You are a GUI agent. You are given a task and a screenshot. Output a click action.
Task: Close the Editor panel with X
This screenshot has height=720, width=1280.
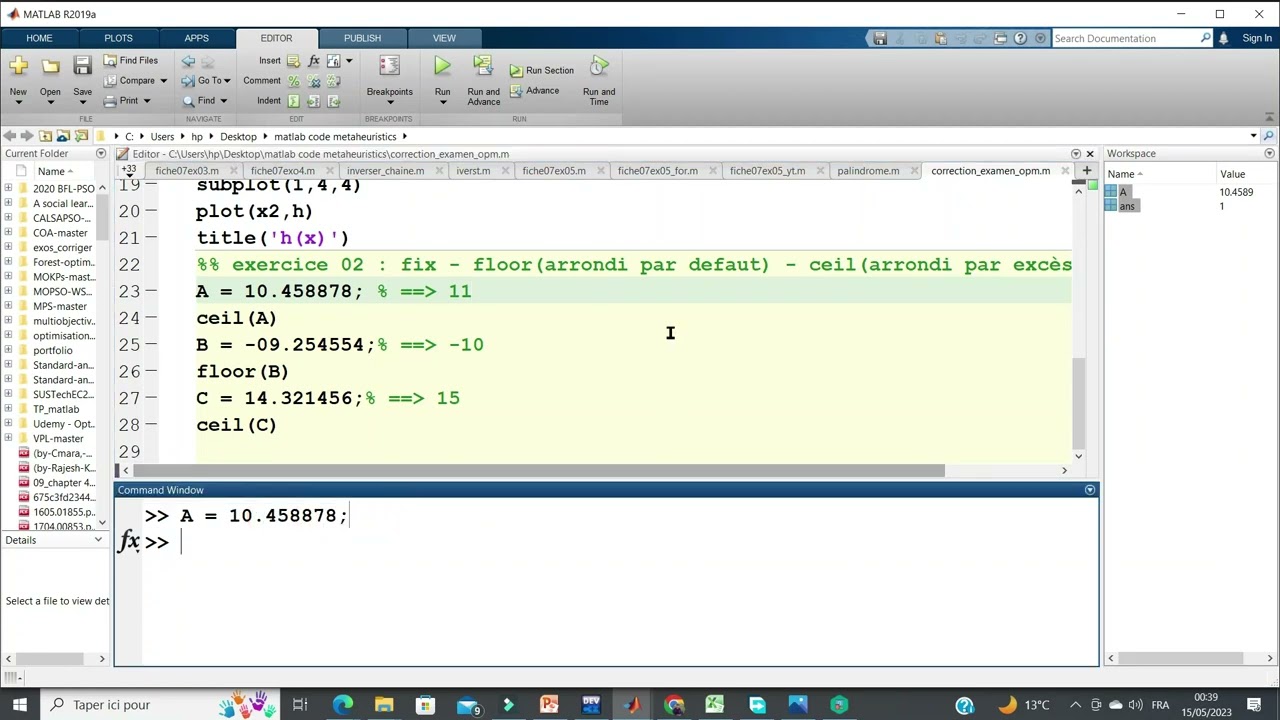[1089, 154]
